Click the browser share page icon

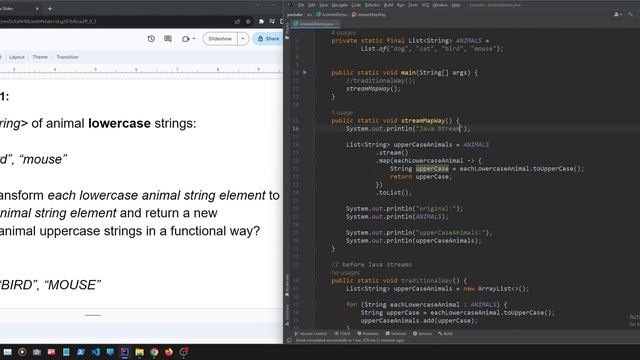click(237, 21)
